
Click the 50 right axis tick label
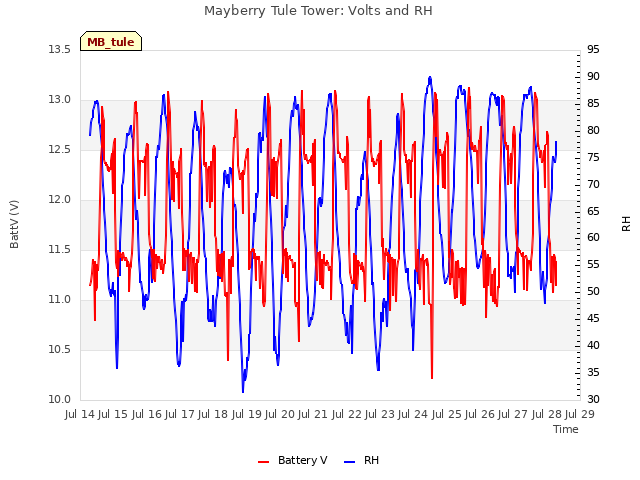click(x=593, y=291)
